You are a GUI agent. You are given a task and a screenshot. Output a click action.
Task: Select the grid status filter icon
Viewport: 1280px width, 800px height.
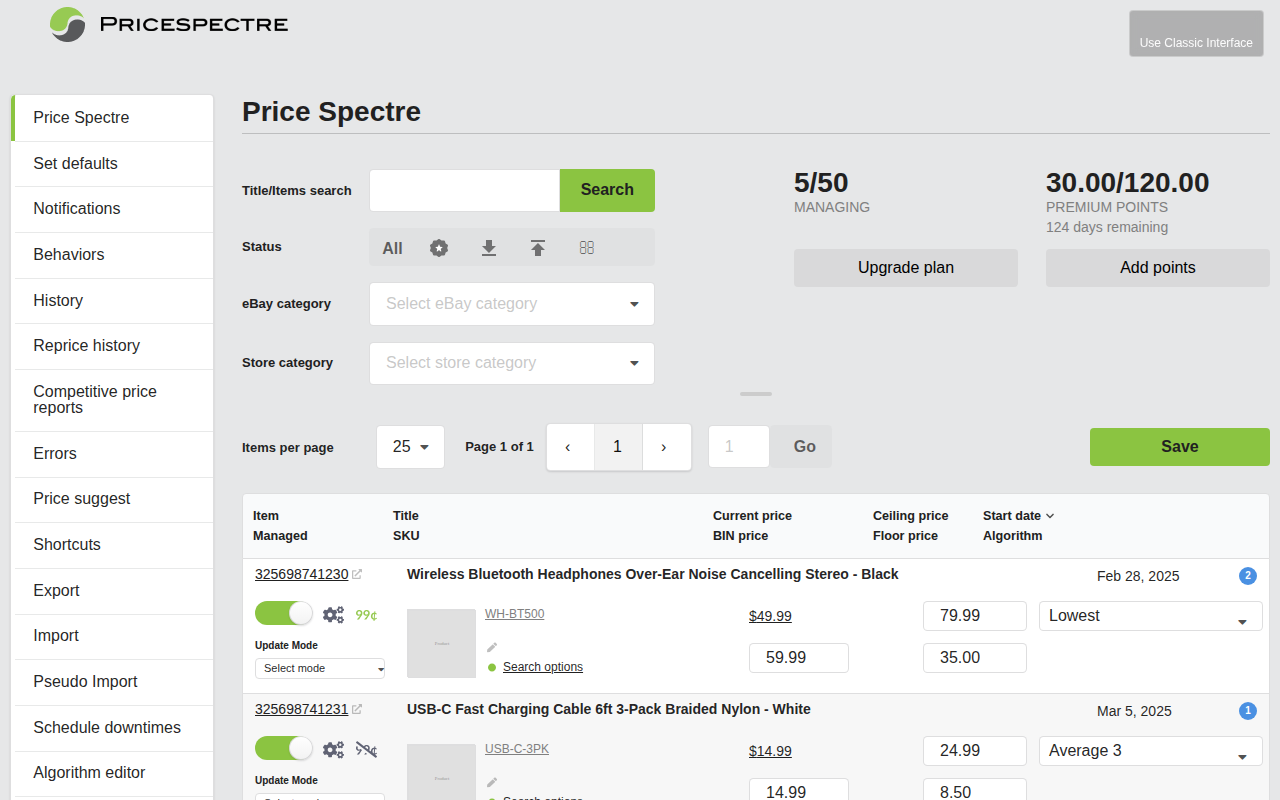[x=587, y=247]
